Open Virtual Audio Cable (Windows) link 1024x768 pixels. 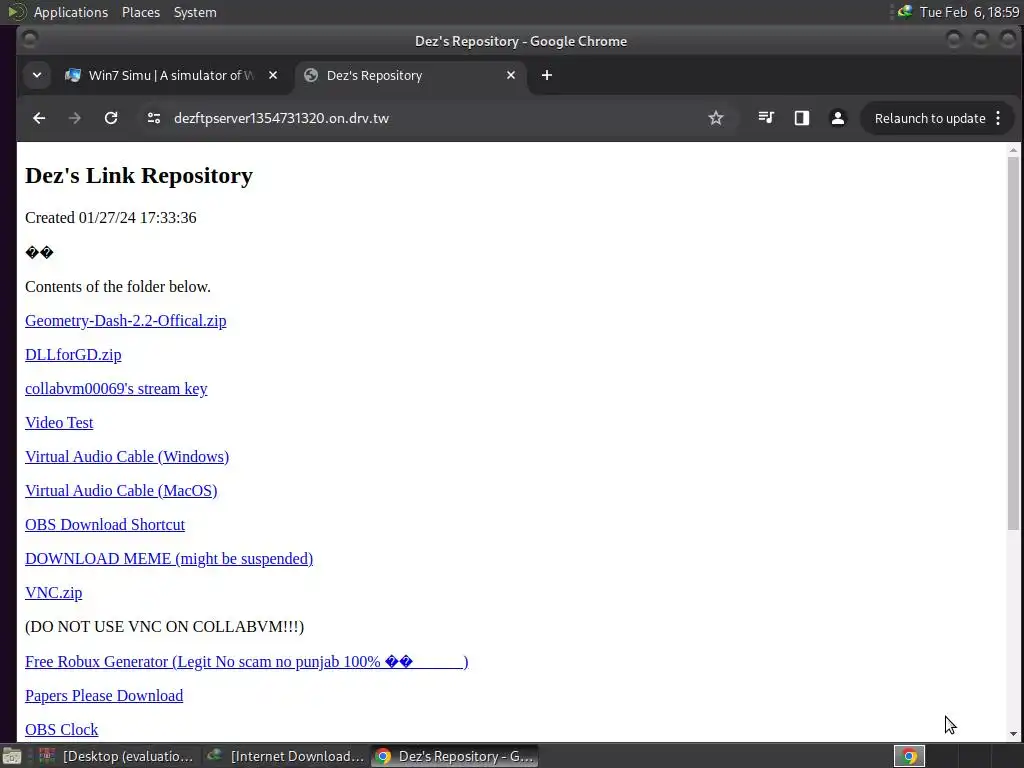coord(127,456)
